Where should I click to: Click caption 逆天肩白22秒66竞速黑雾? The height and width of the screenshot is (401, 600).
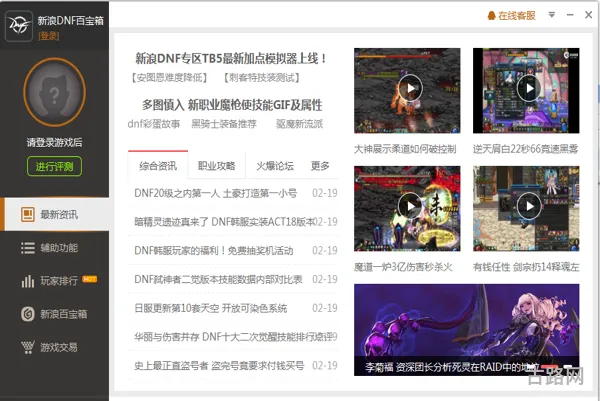tap(526, 149)
